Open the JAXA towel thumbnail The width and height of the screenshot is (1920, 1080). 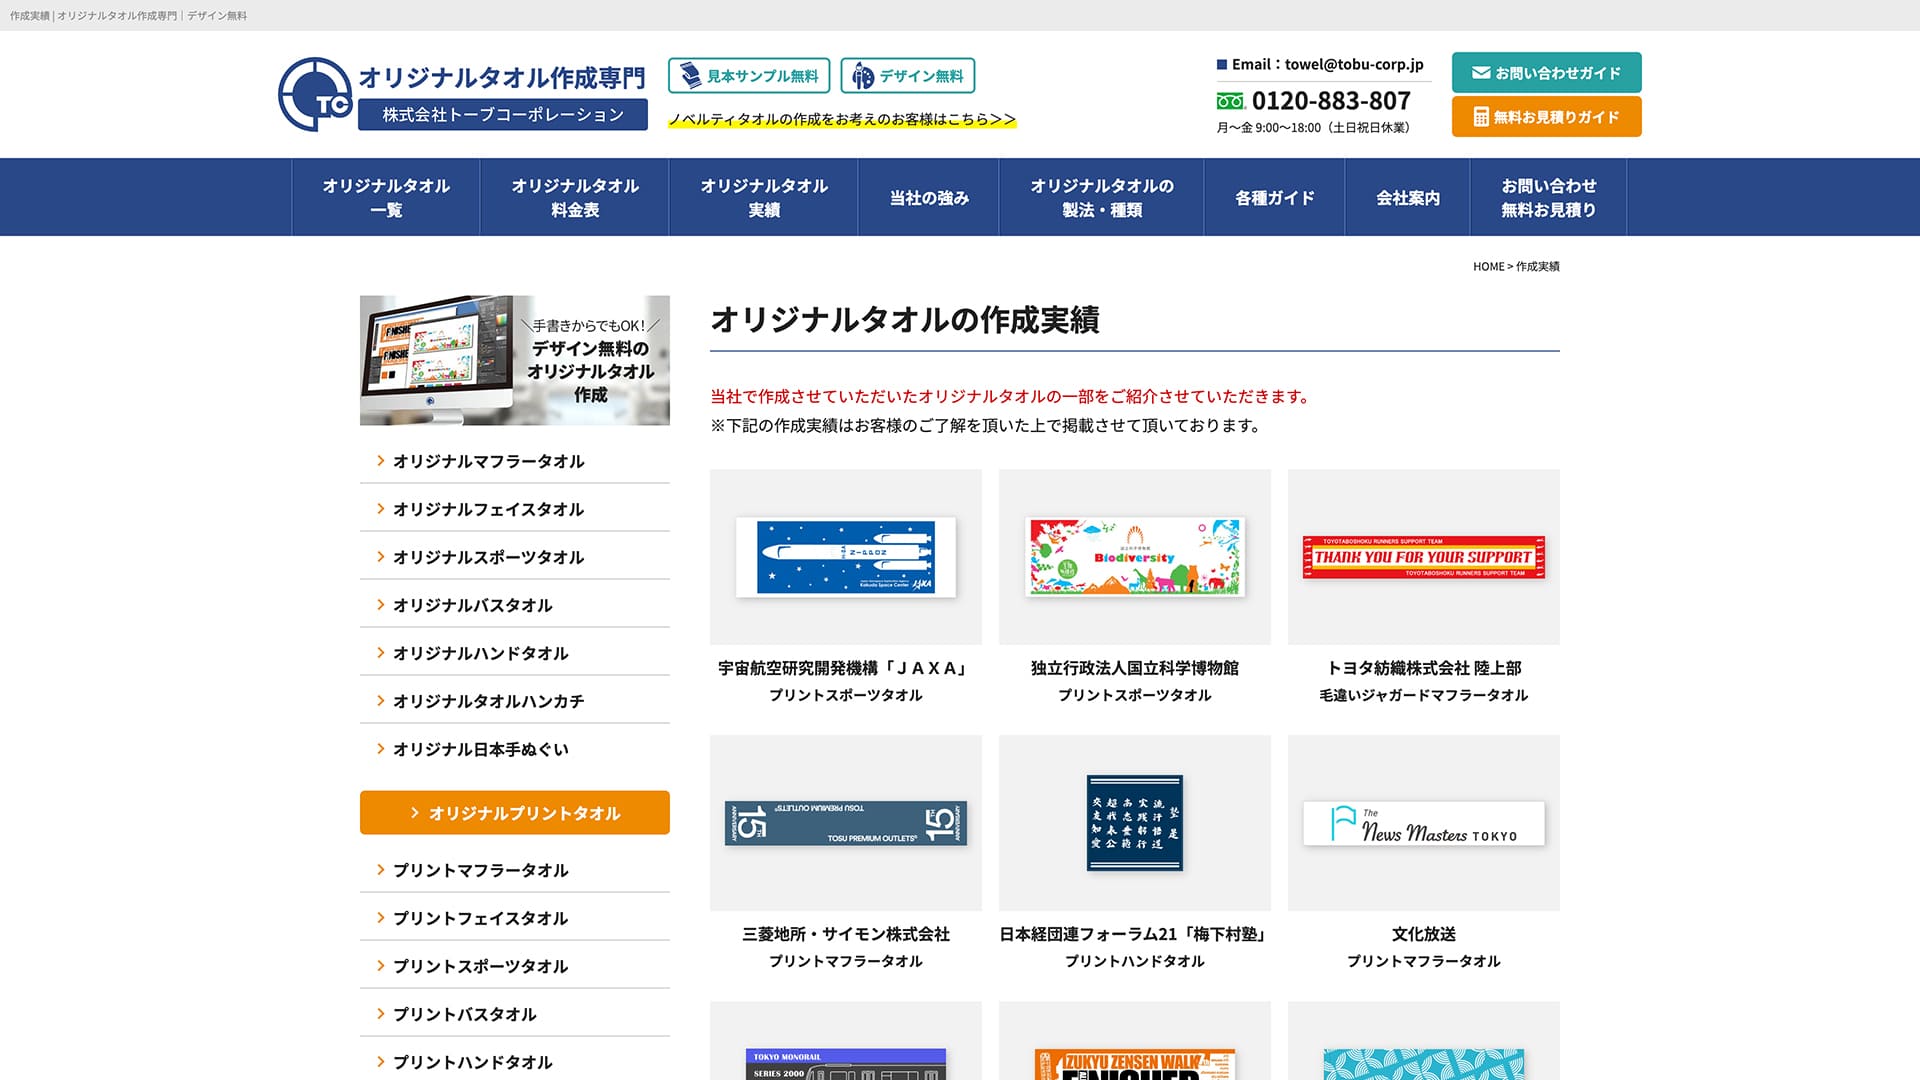point(846,557)
